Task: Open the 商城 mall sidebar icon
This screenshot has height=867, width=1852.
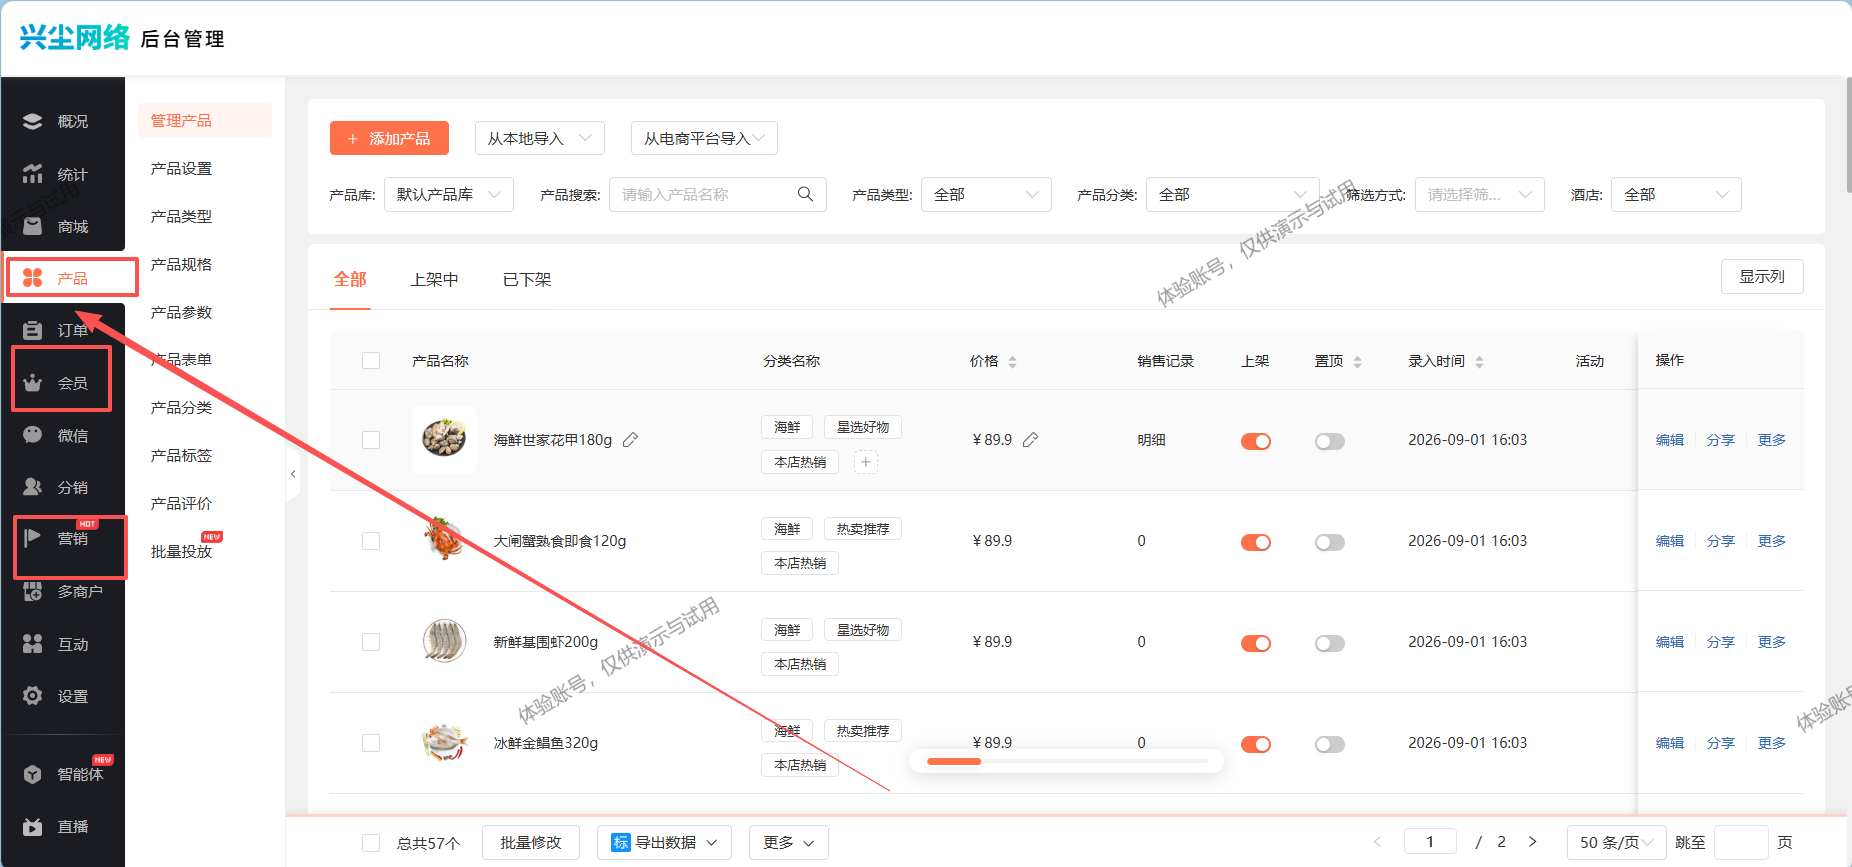Action: click(33, 226)
